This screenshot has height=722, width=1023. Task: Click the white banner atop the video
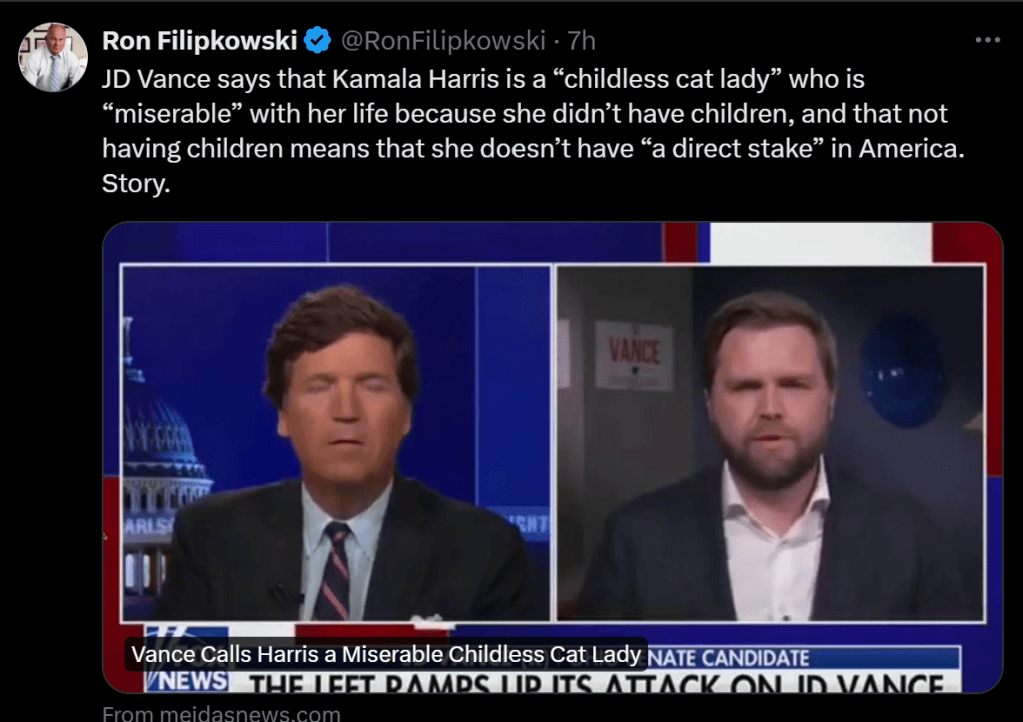(x=821, y=243)
